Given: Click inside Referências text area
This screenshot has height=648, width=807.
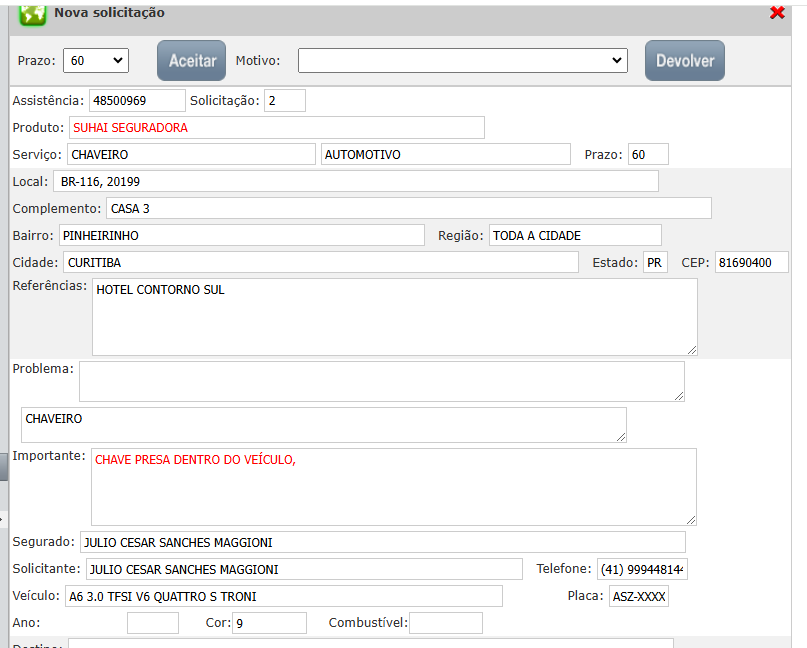Looking at the screenshot, I should pos(394,317).
